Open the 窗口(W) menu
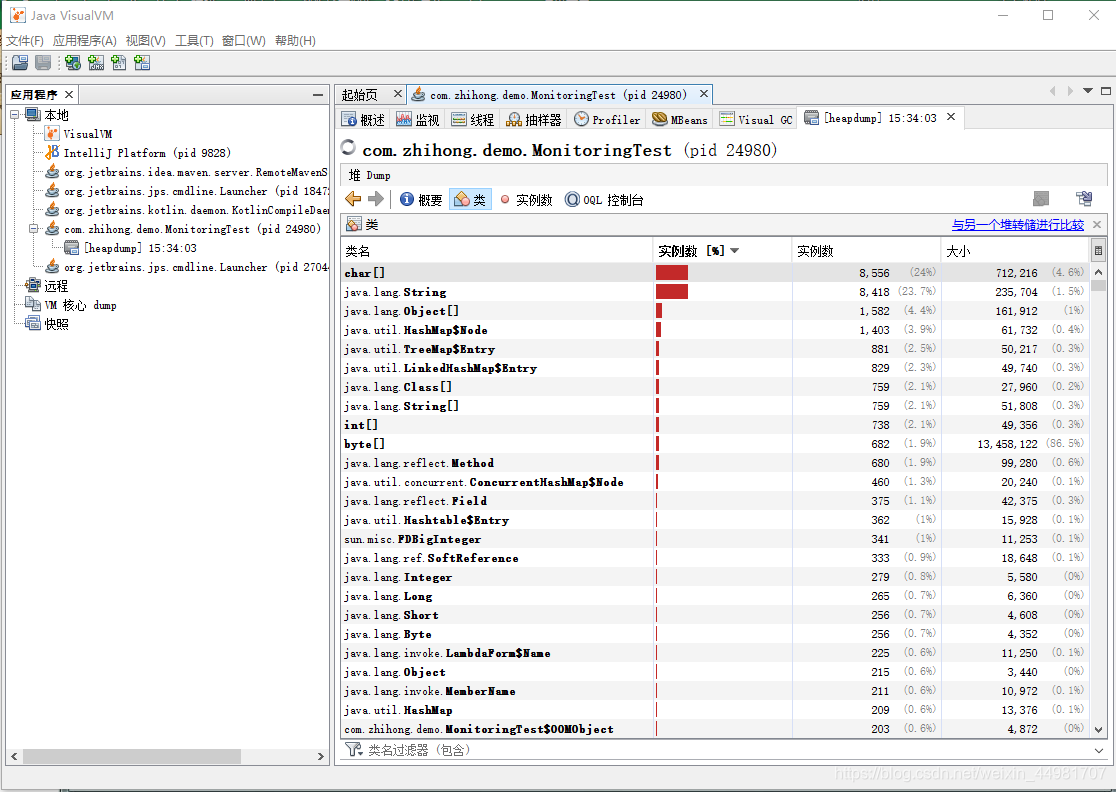1116x792 pixels. tap(244, 41)
